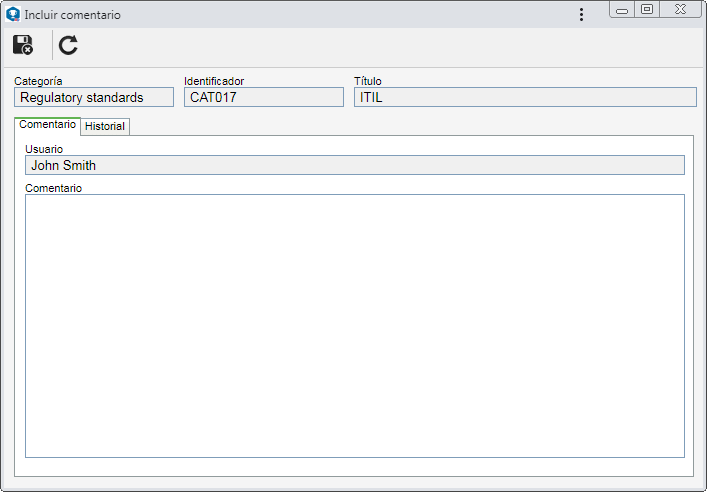707x492 pixels.
Task: Maximize the Incluir comentario window
Action: [x=647, y=9]
